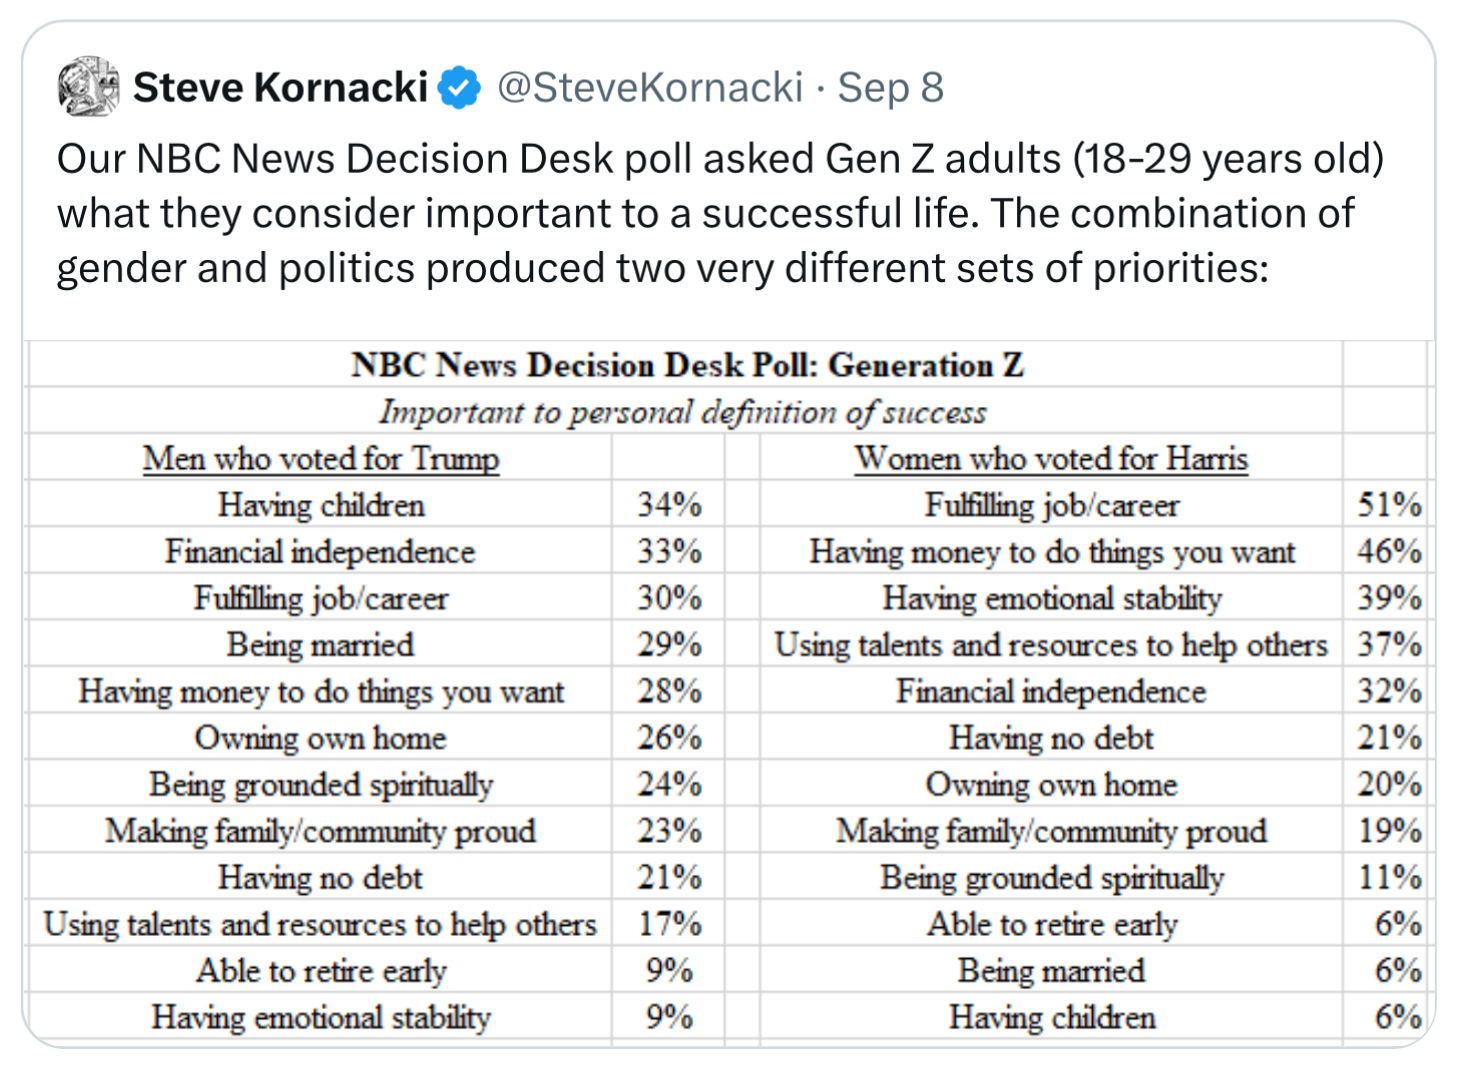
Task: Select 'Owning own home' in the men's column
Action: 320,738
